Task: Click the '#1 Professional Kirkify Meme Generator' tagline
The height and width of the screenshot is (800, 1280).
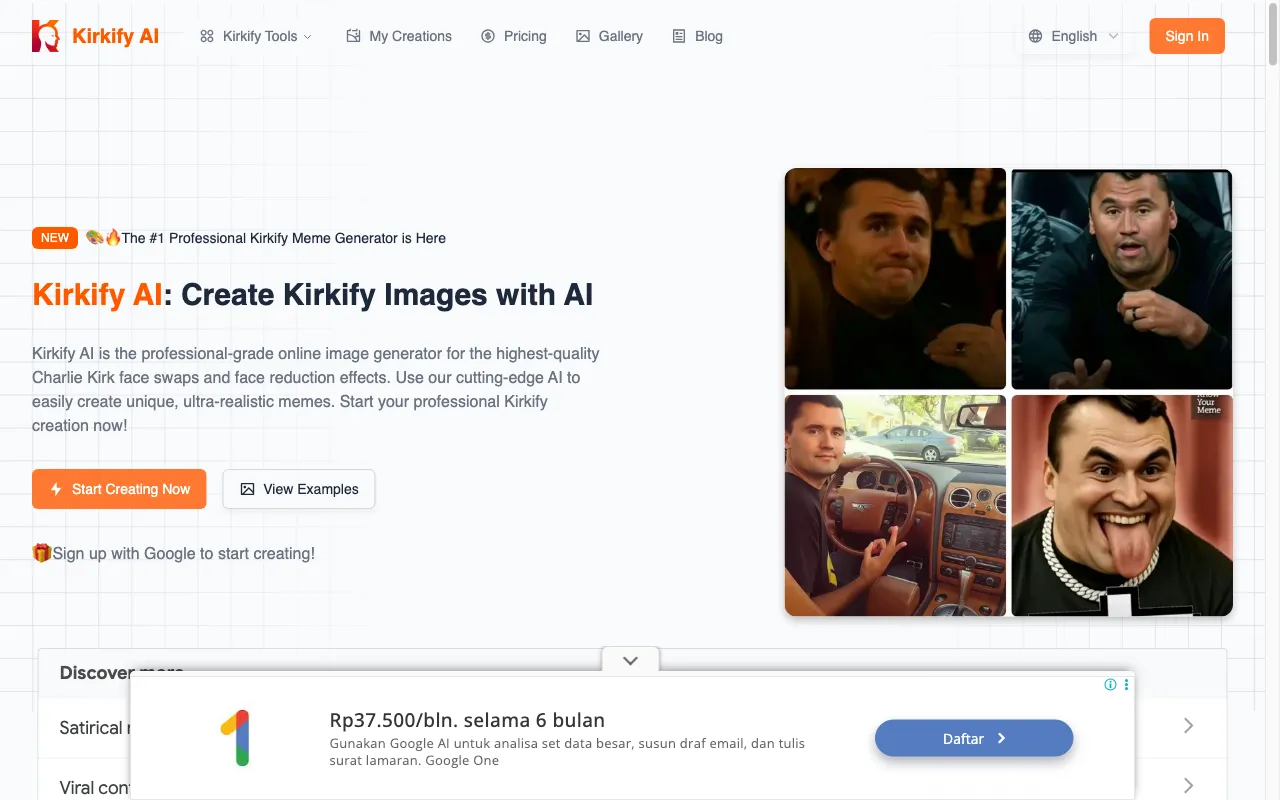Action: pyautogui.click(x=283, y=238)
